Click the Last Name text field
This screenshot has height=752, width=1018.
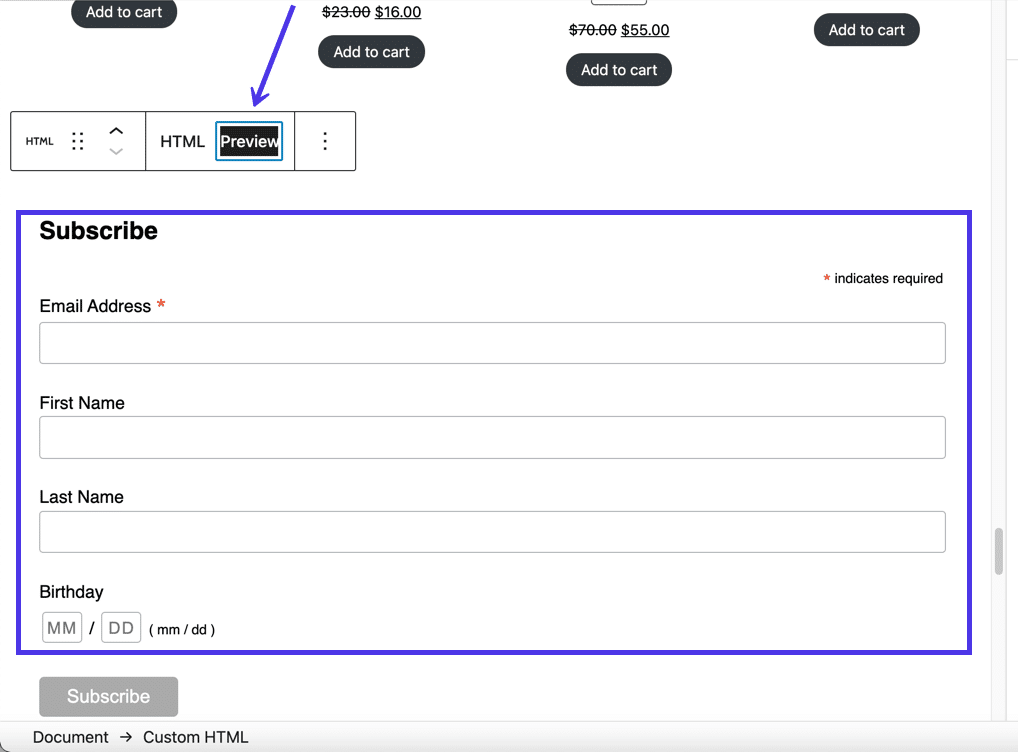click(492, 532)
